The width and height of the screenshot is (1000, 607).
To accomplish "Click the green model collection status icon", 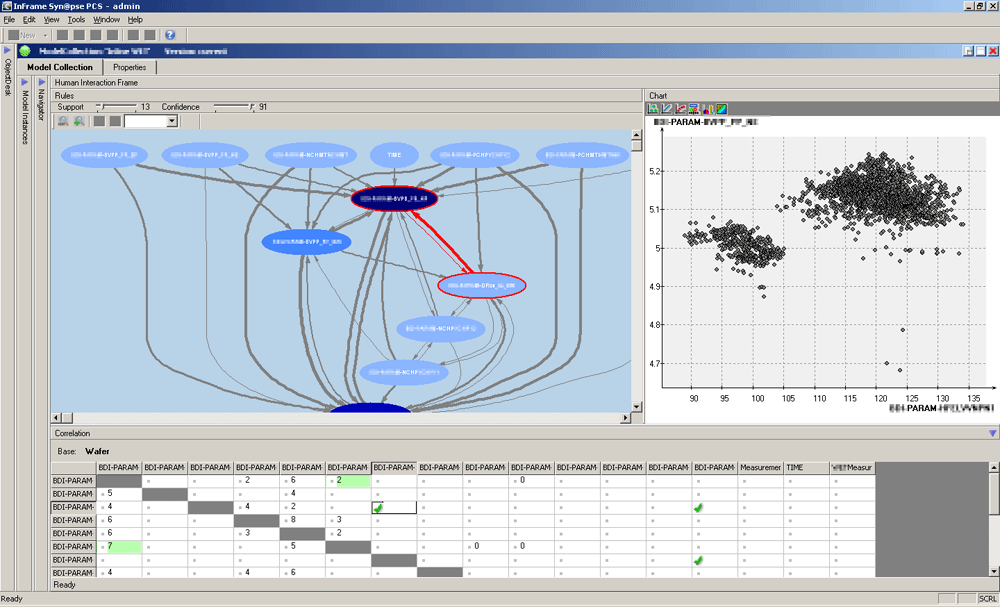I will (x=24, y=51).
